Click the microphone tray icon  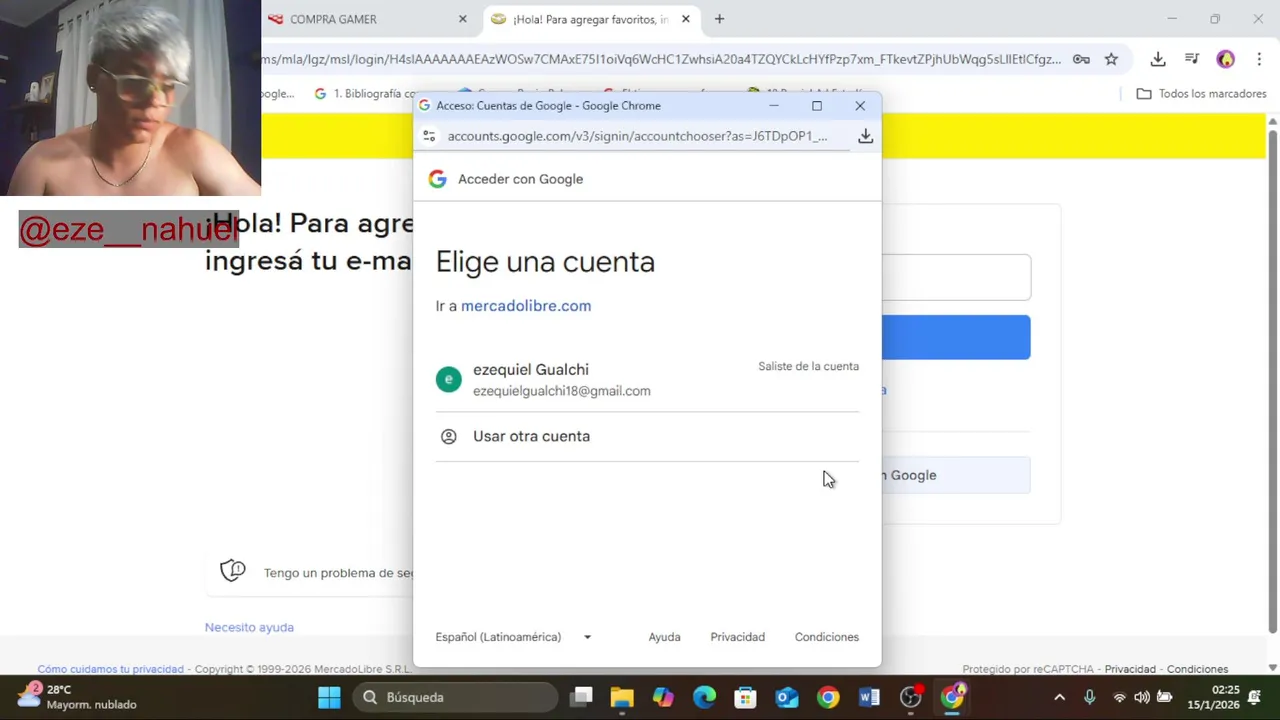(1090, 697)
